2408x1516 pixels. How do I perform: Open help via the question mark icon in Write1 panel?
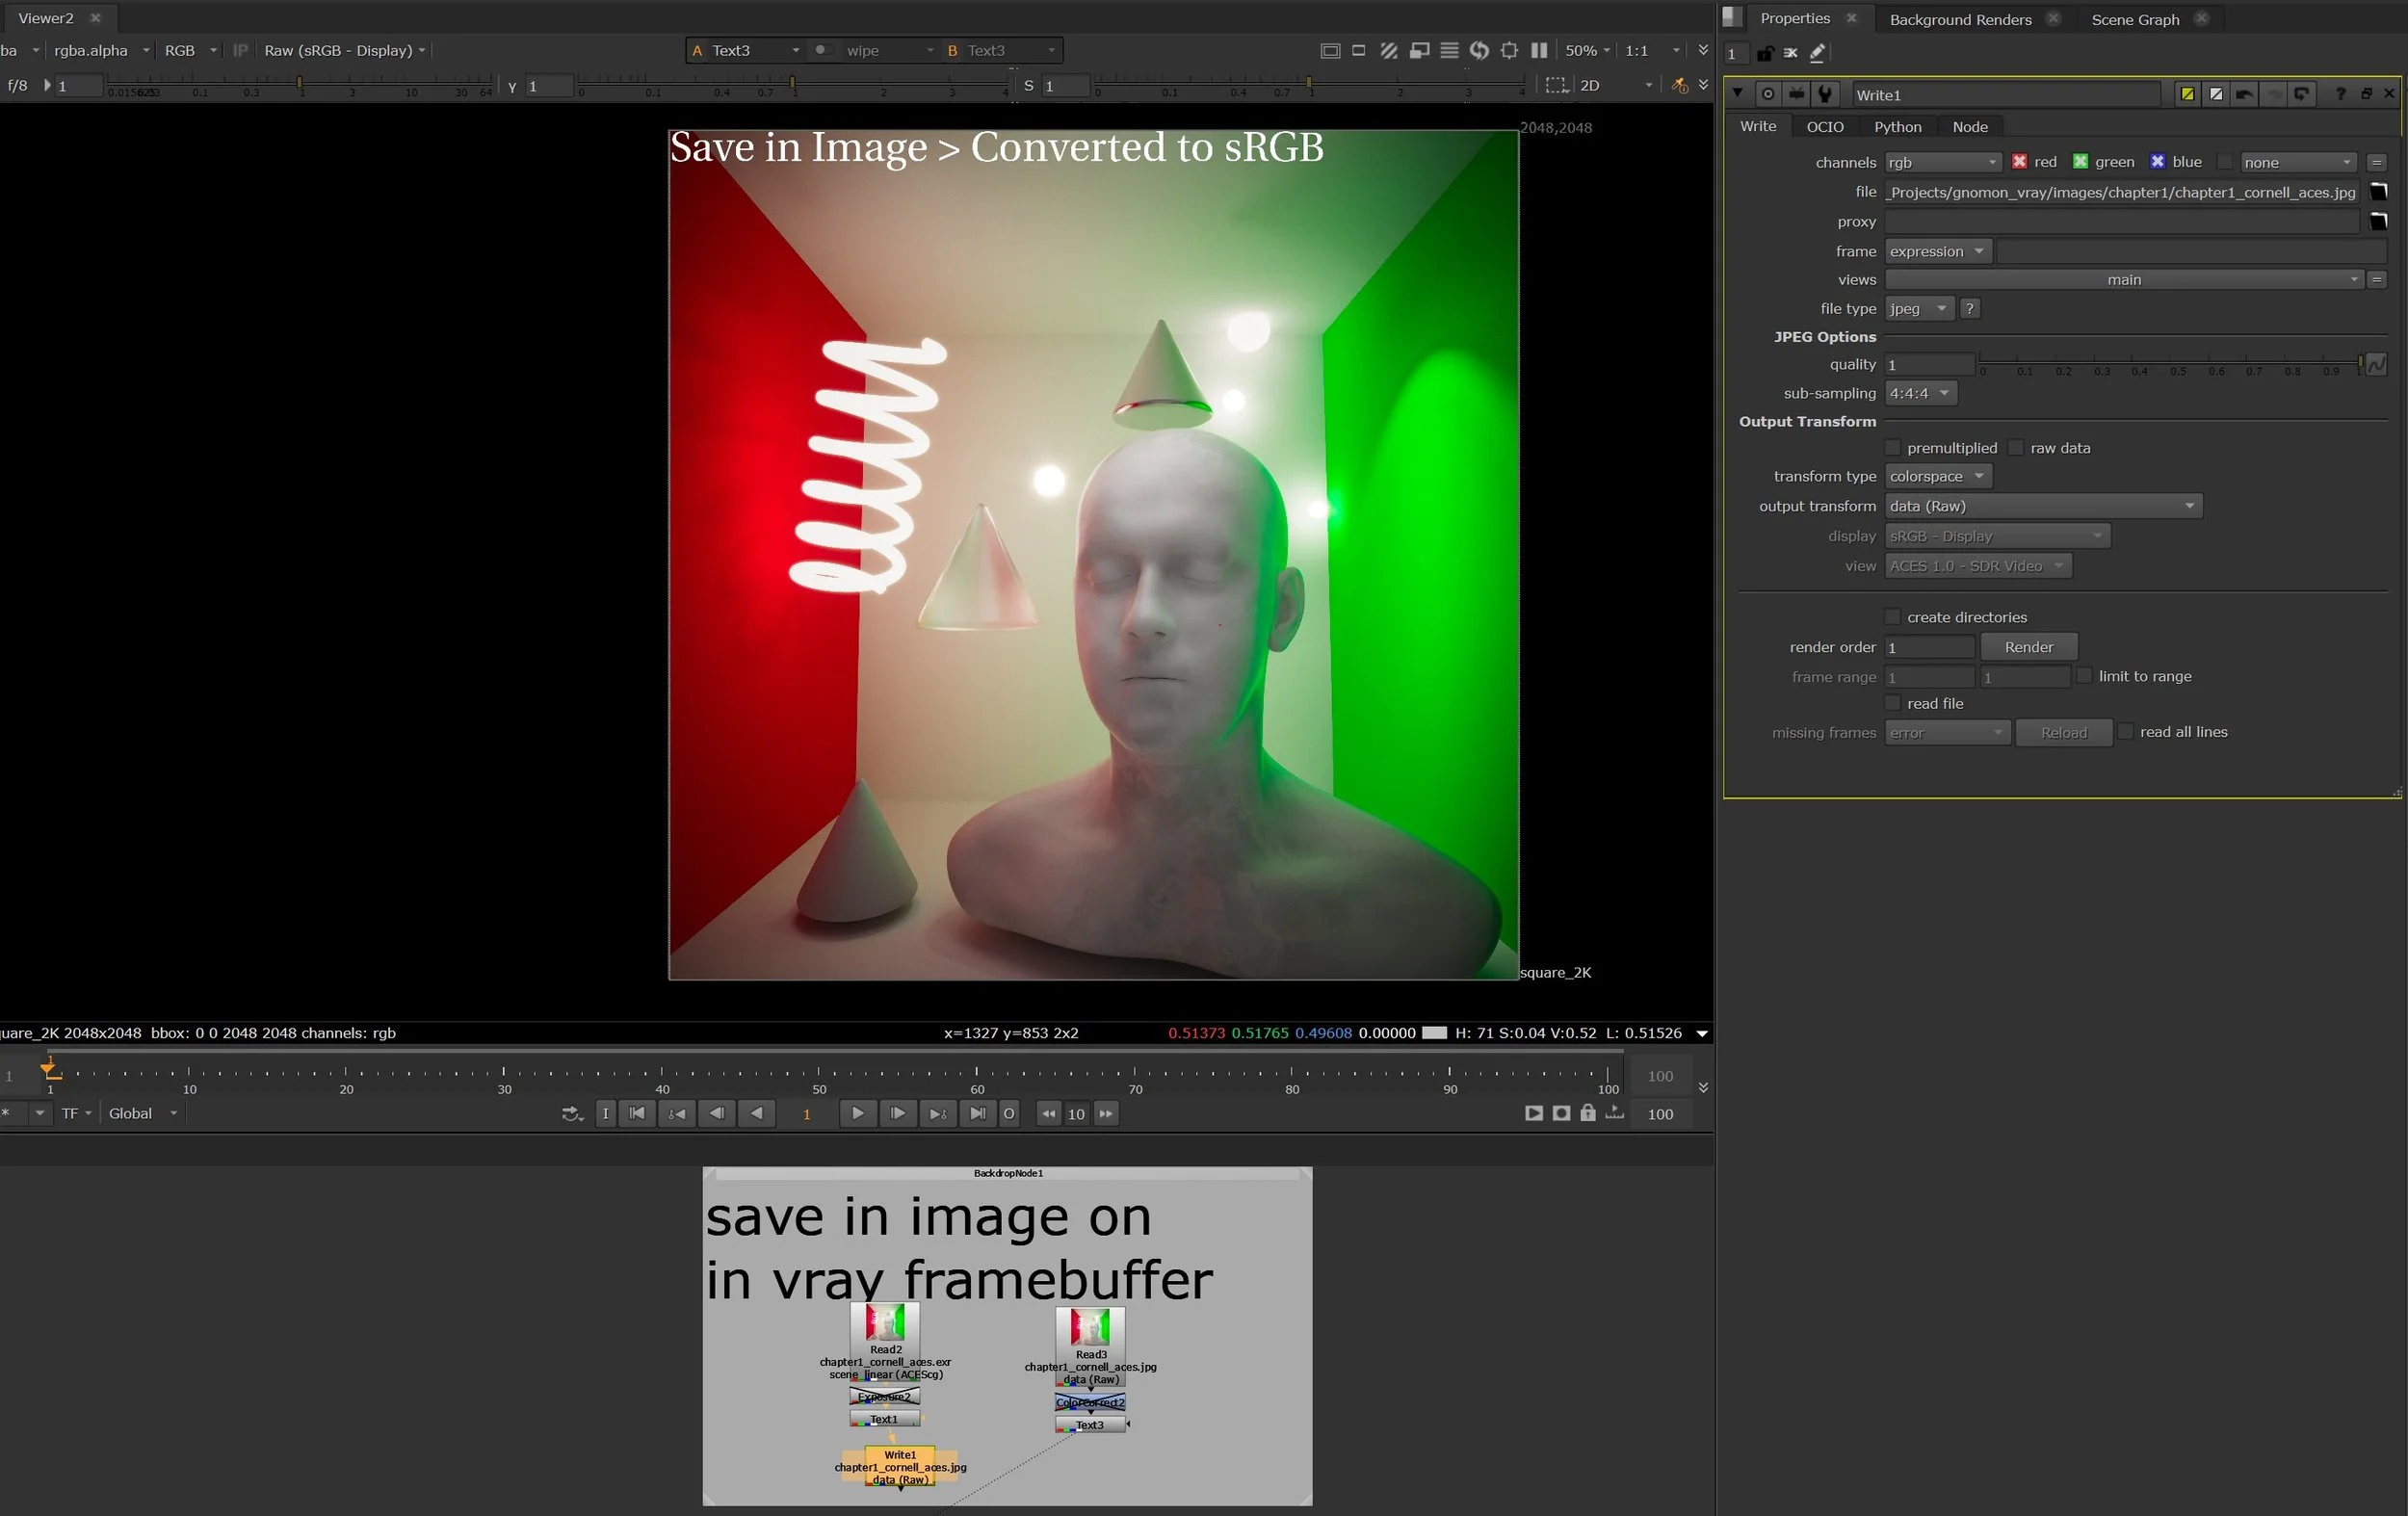[x=2340, y=93]
